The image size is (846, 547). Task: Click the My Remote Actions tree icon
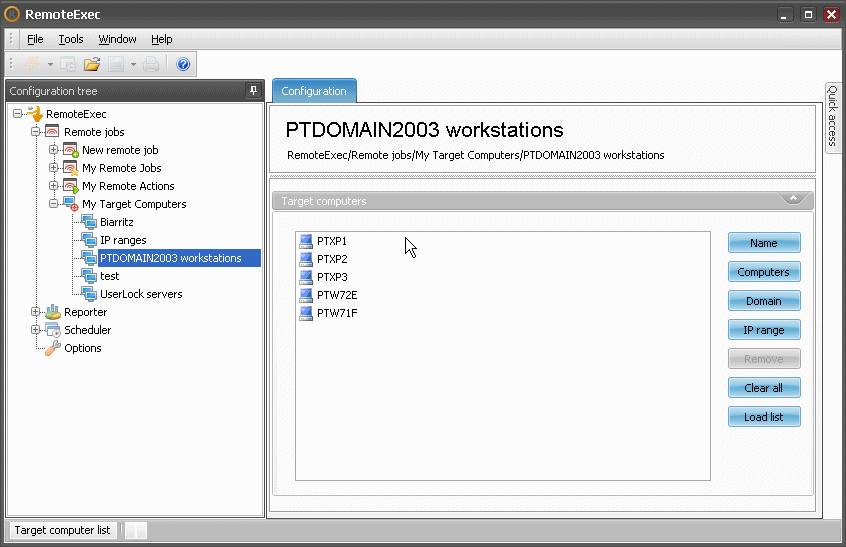(71, 186)
